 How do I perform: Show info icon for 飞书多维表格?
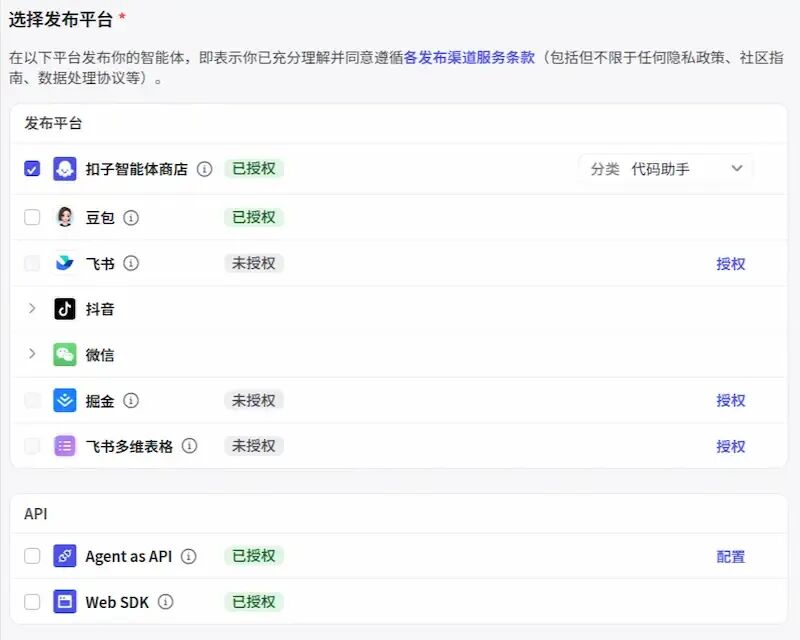pos(189,446)
